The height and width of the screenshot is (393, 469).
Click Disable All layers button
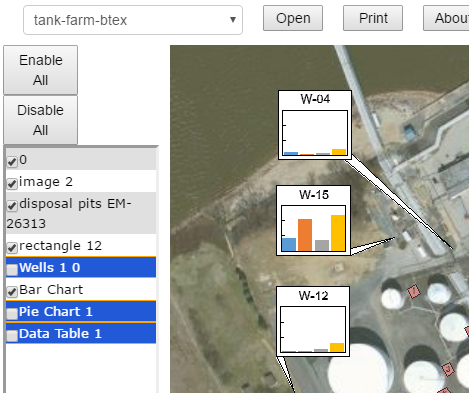pos(40,120)
